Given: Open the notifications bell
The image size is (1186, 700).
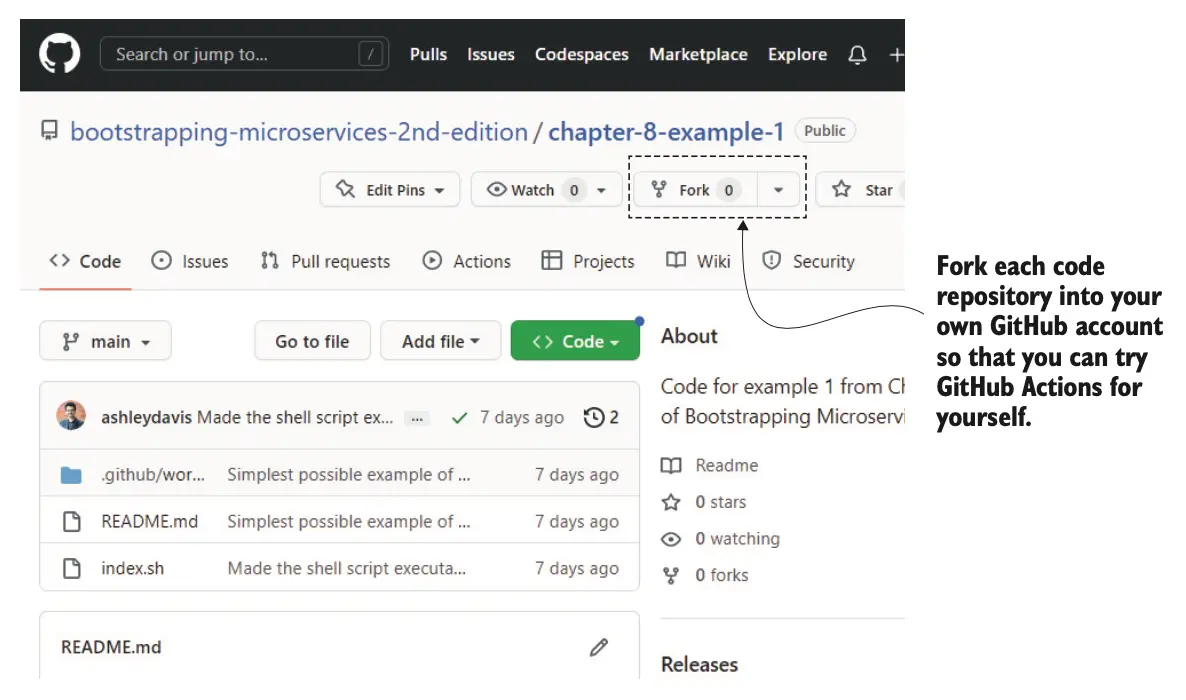Looking at the screenshot, I should [x=857, y=55].
